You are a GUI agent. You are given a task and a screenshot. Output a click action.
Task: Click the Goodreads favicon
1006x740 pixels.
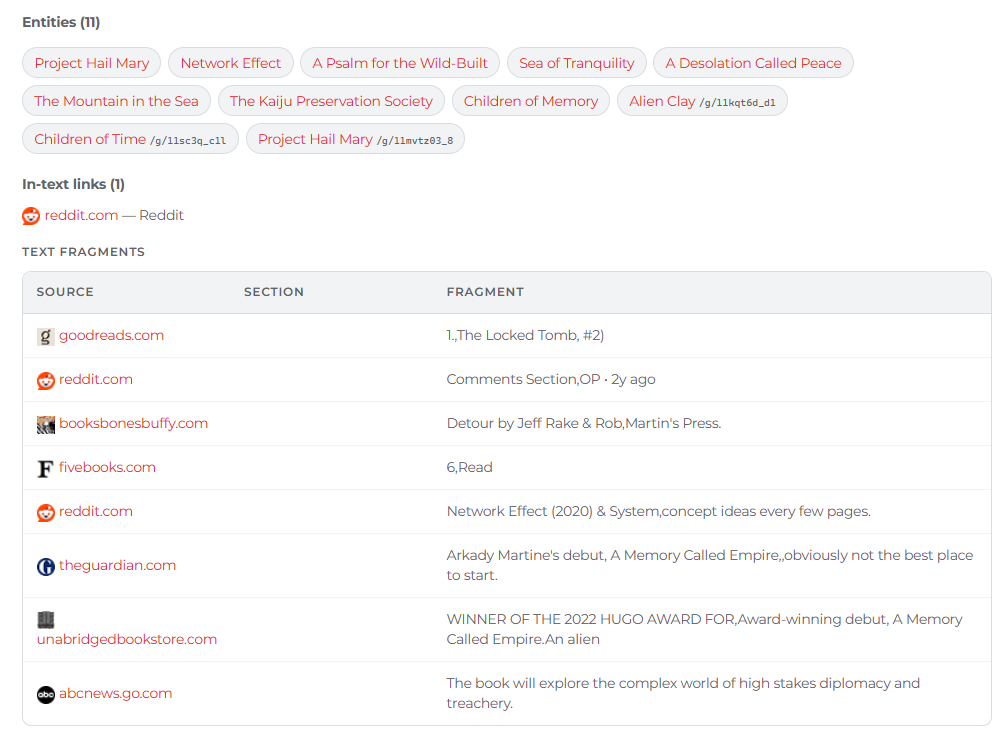click(45, 336)
